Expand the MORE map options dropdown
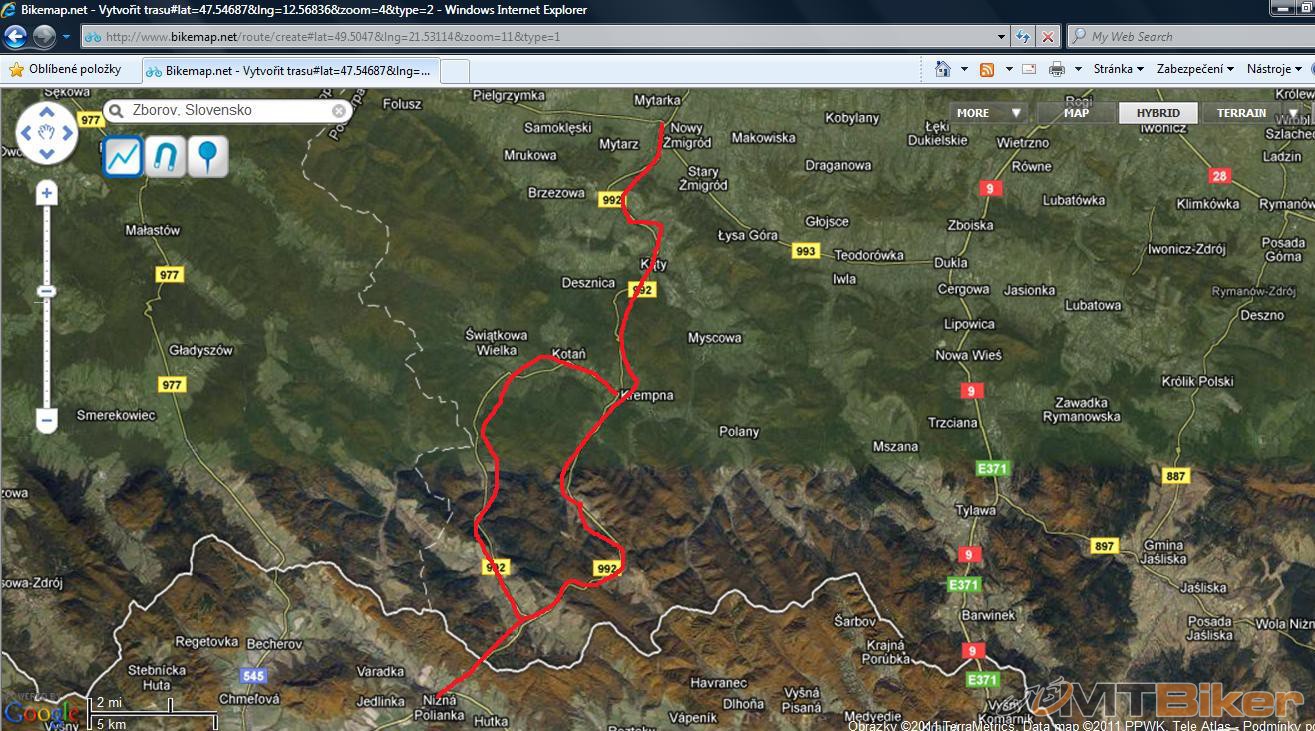1315x731 pixels. click(987, 113)
